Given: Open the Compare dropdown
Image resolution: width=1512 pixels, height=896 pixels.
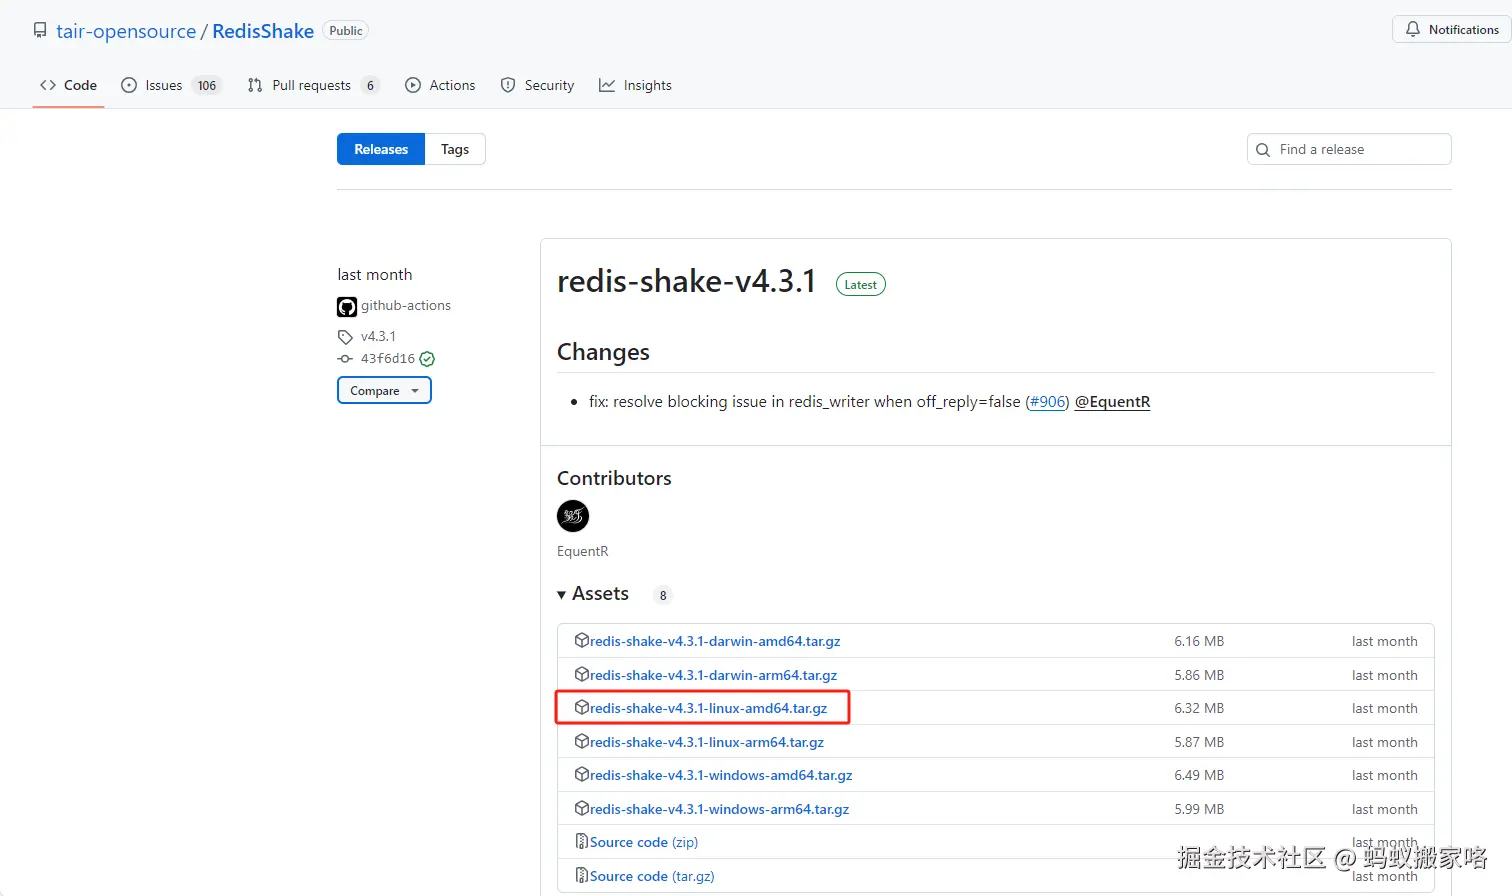Looking at the screenshot, I should pos(384,390).
